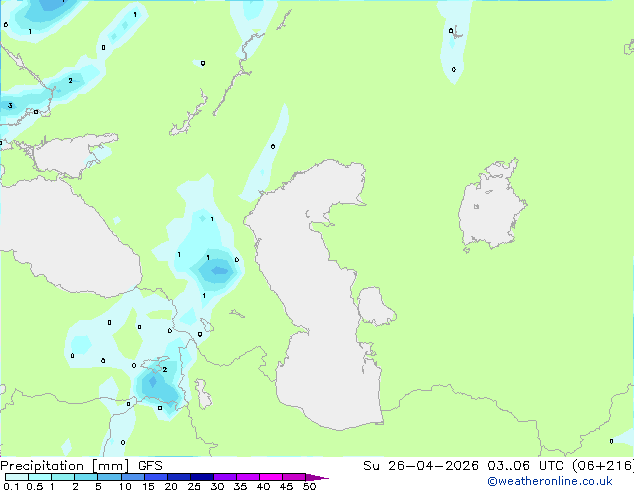The width and height of the screenshot is (634, 490).
Task: Click the legend tick label '0.5'
Action: point(35,486)
